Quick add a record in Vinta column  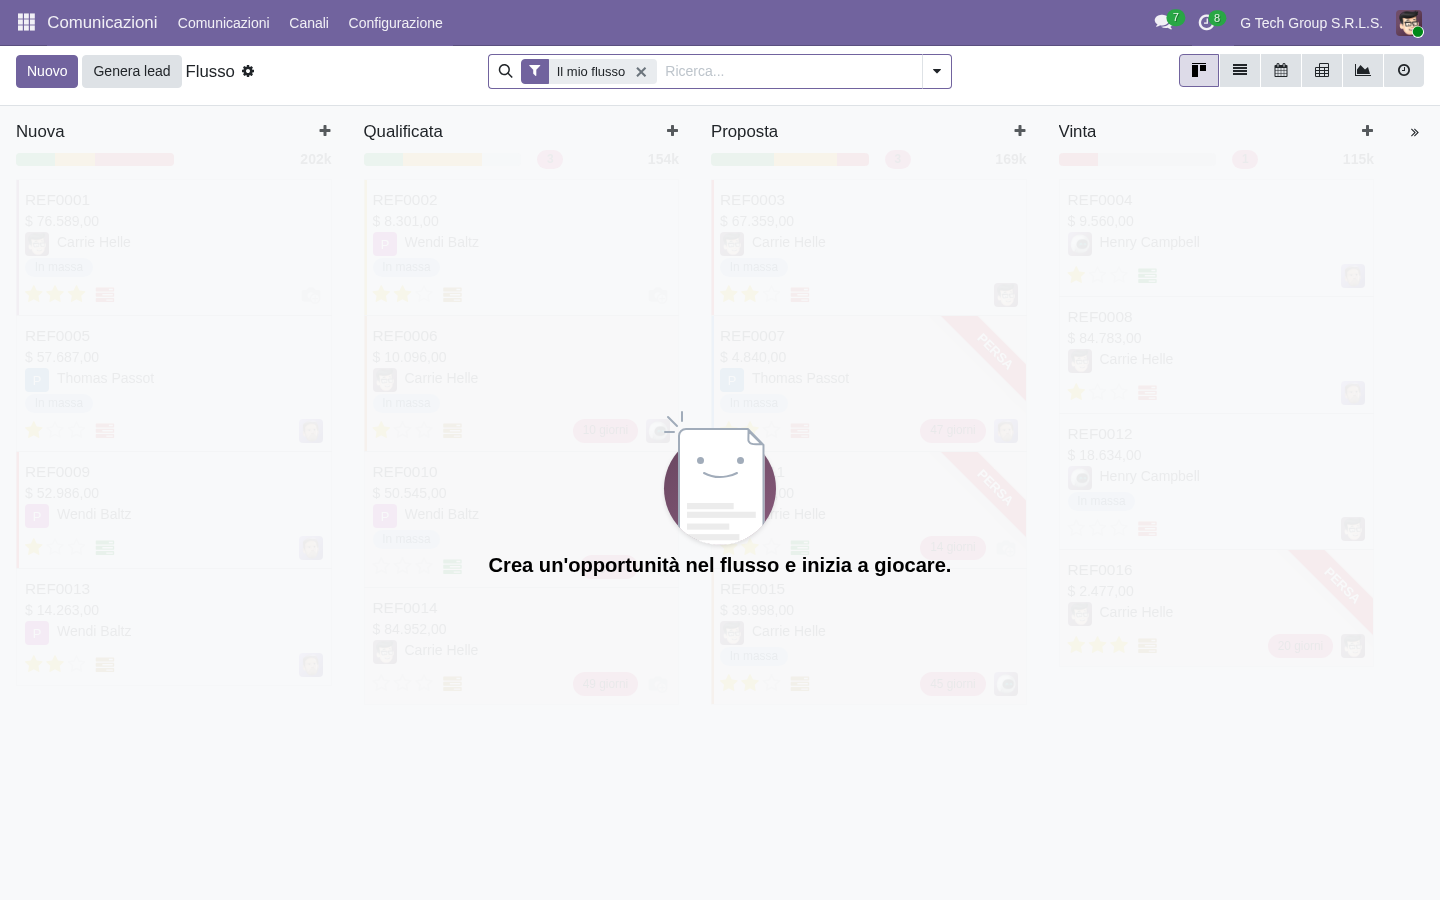tap(1367, 131)
